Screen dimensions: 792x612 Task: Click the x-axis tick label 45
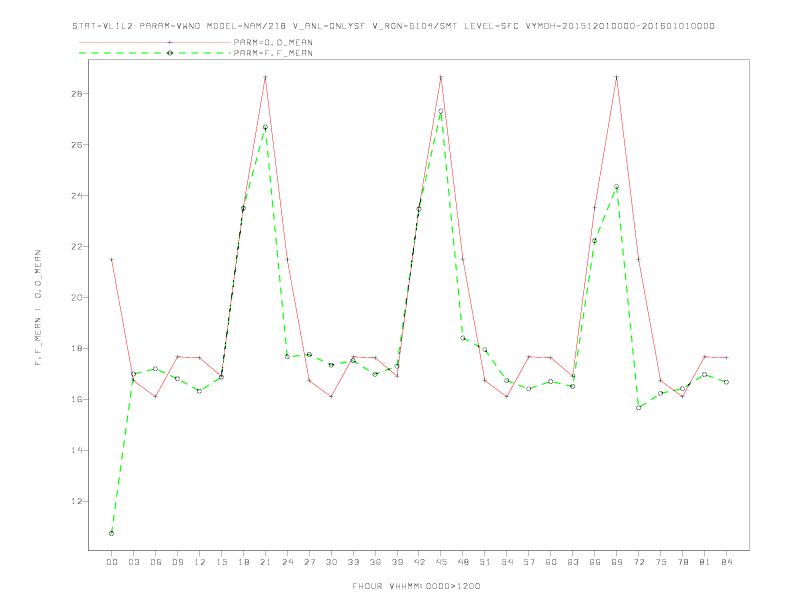point(441,562)
